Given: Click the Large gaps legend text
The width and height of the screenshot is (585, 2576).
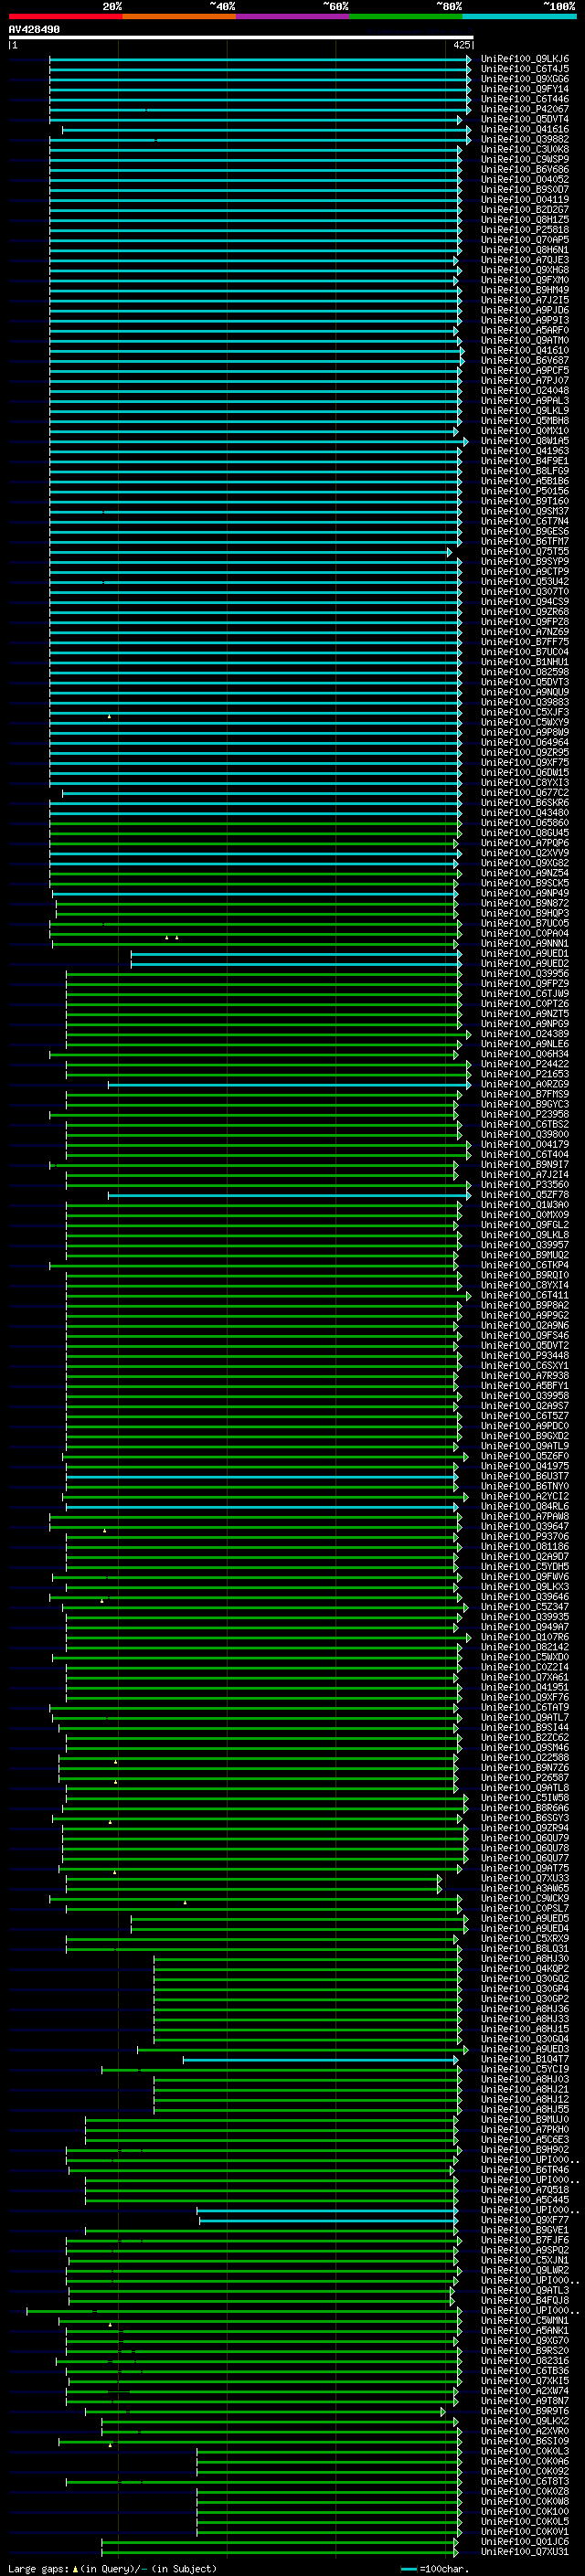Looking at the screenshot, I should [x=112, y=2568].
